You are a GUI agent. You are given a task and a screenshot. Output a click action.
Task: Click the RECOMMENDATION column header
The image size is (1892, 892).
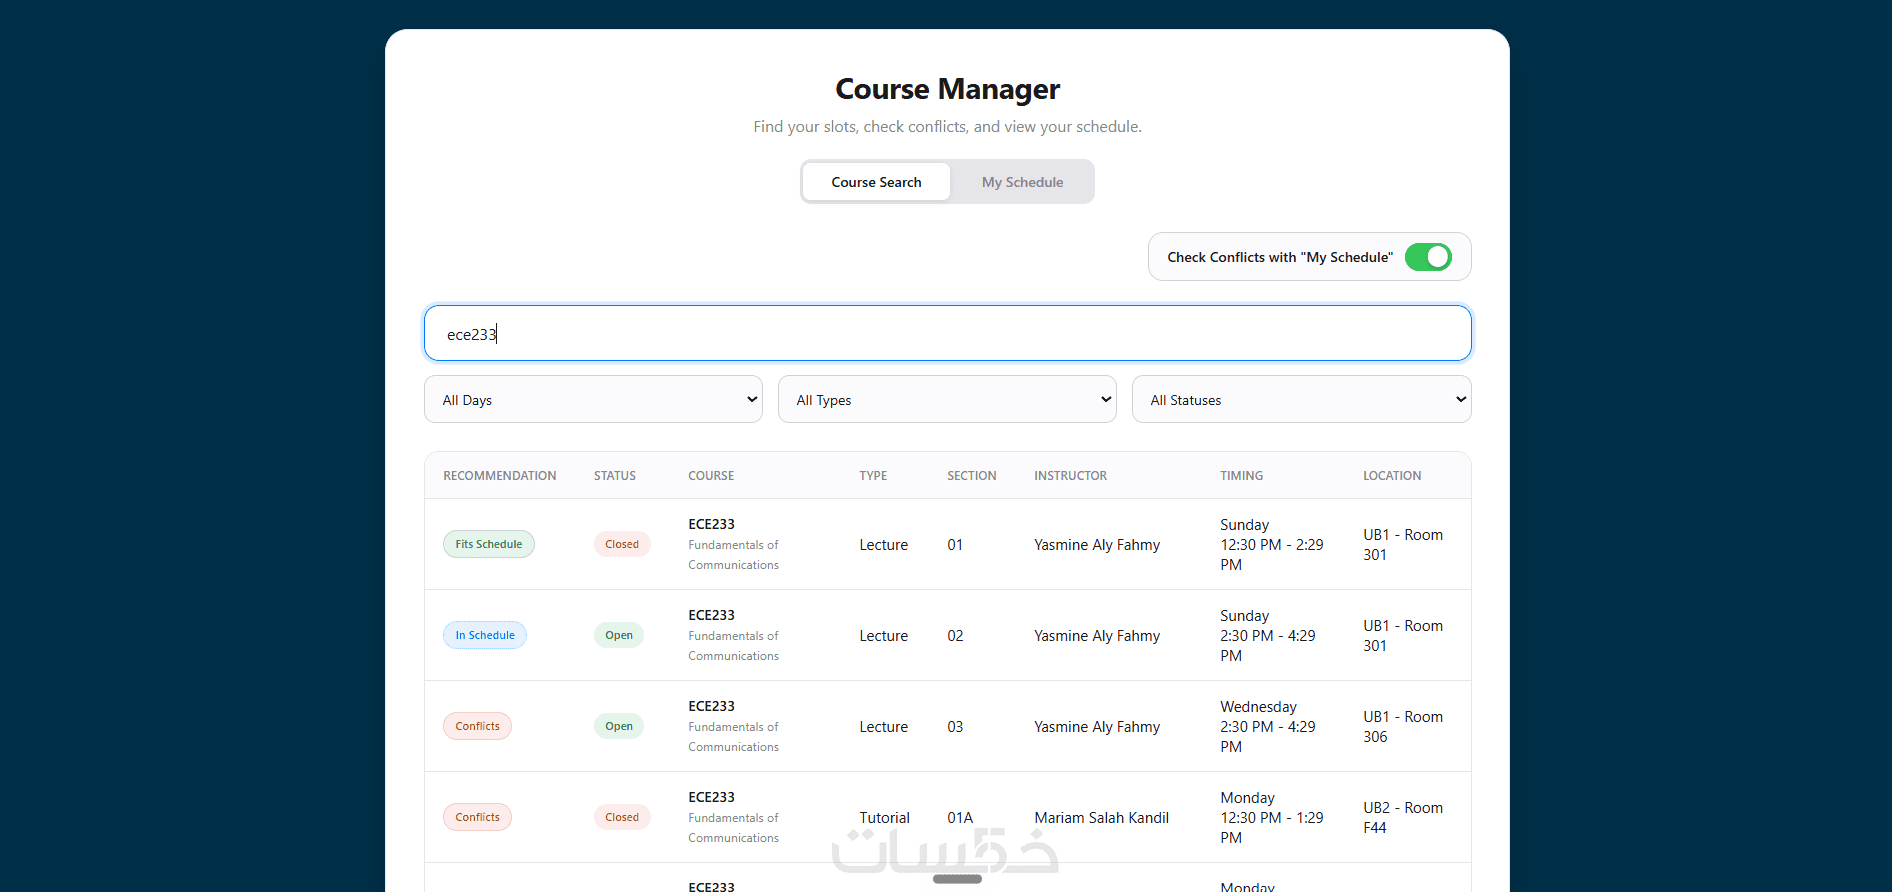pyautogui.click(x=500, y=476)
